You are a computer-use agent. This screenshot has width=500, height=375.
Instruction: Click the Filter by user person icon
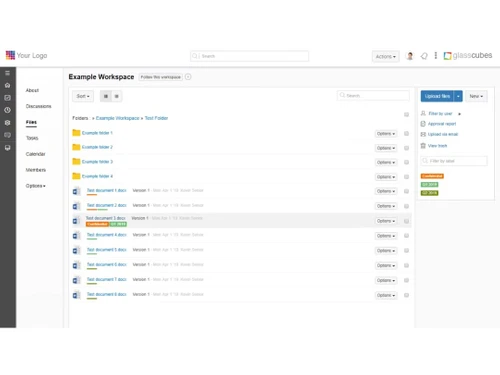(423, 113)
